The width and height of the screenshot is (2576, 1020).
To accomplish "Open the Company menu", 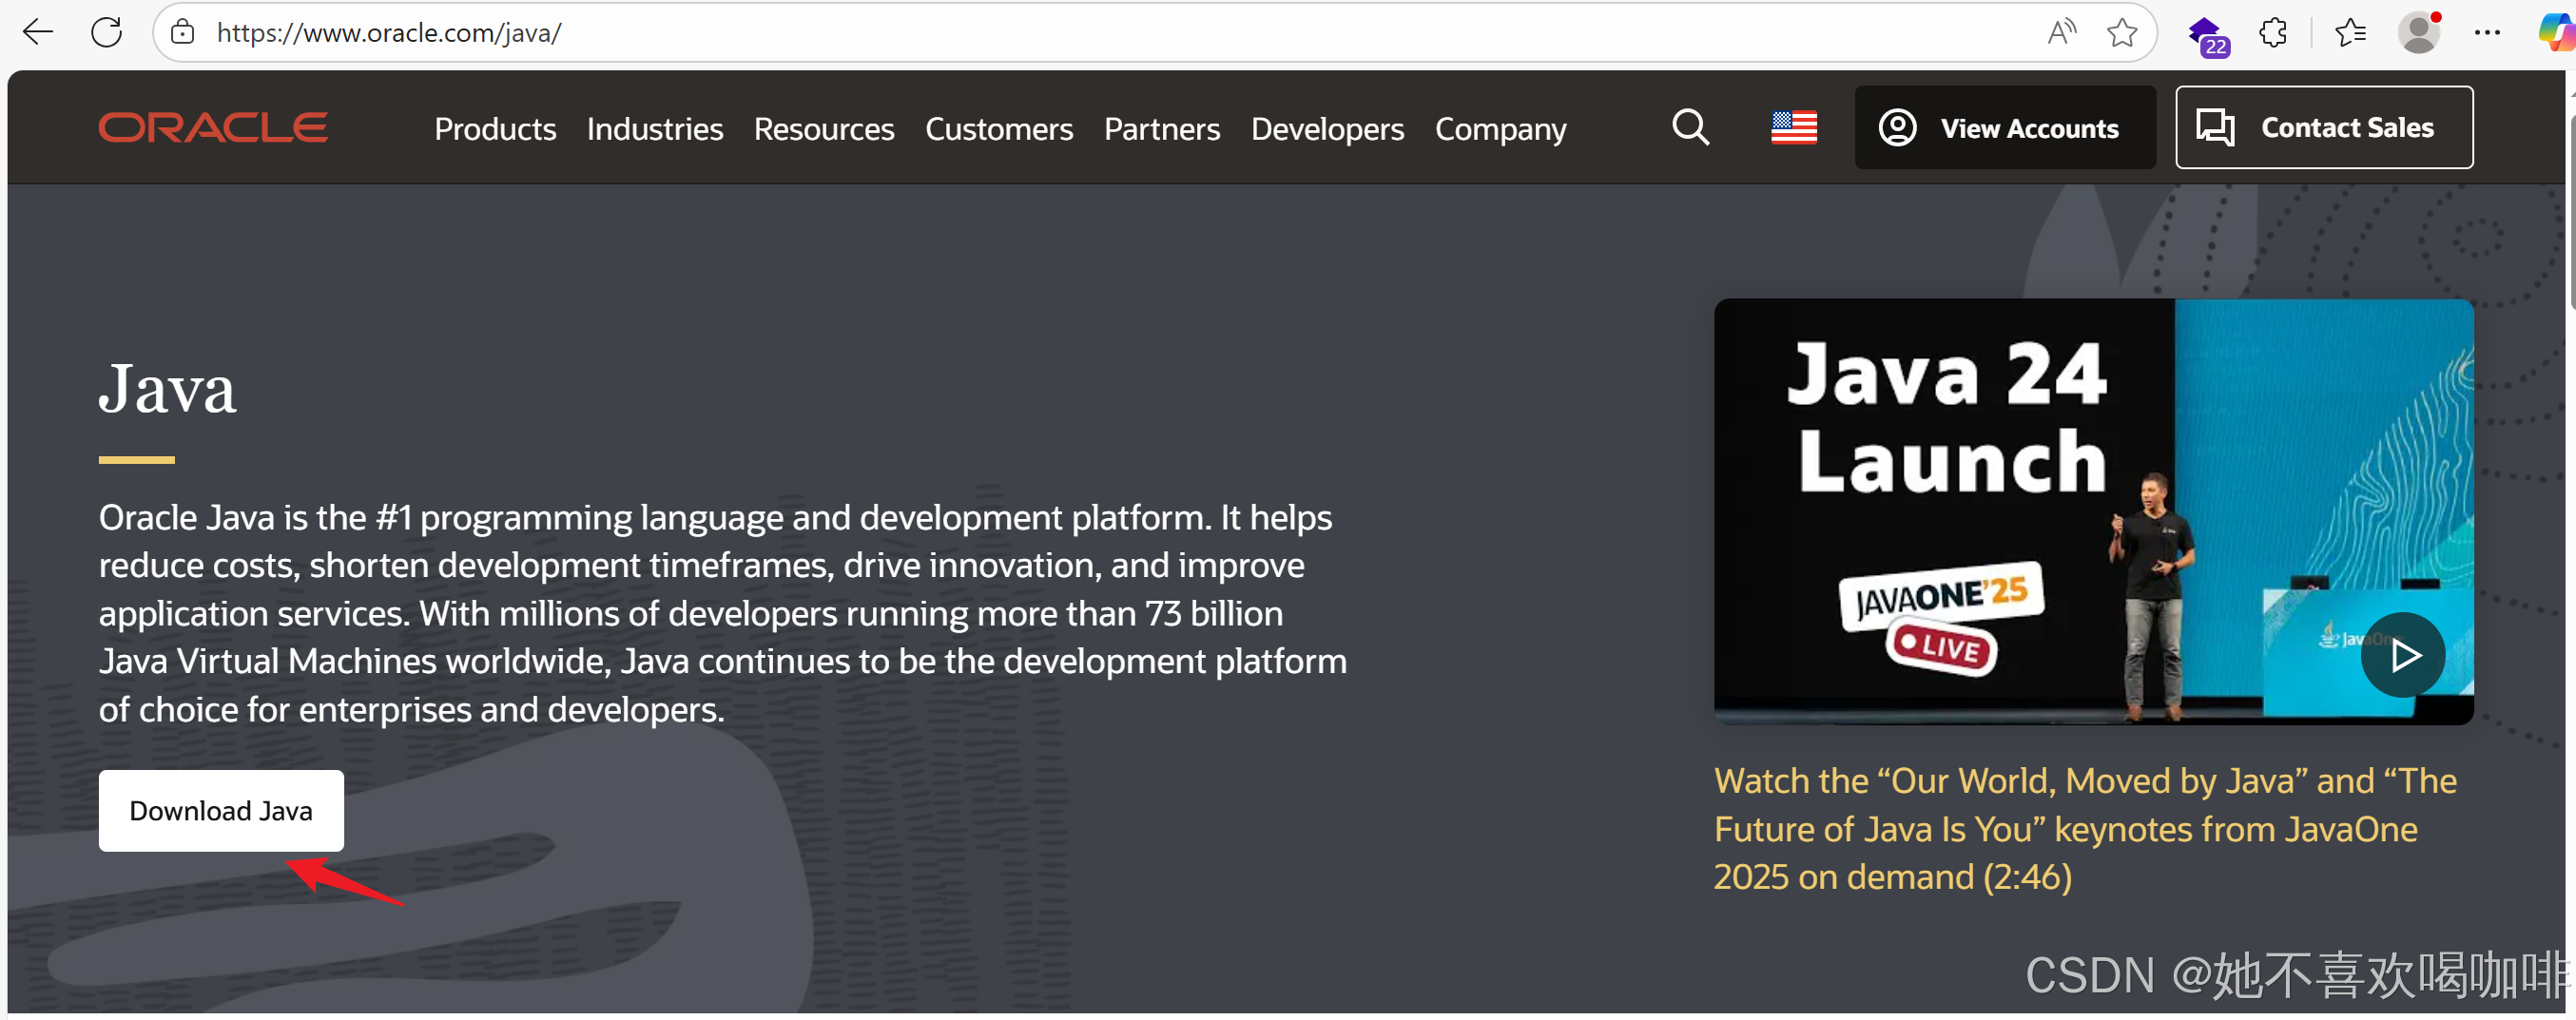I will [x=1501, y=129].
